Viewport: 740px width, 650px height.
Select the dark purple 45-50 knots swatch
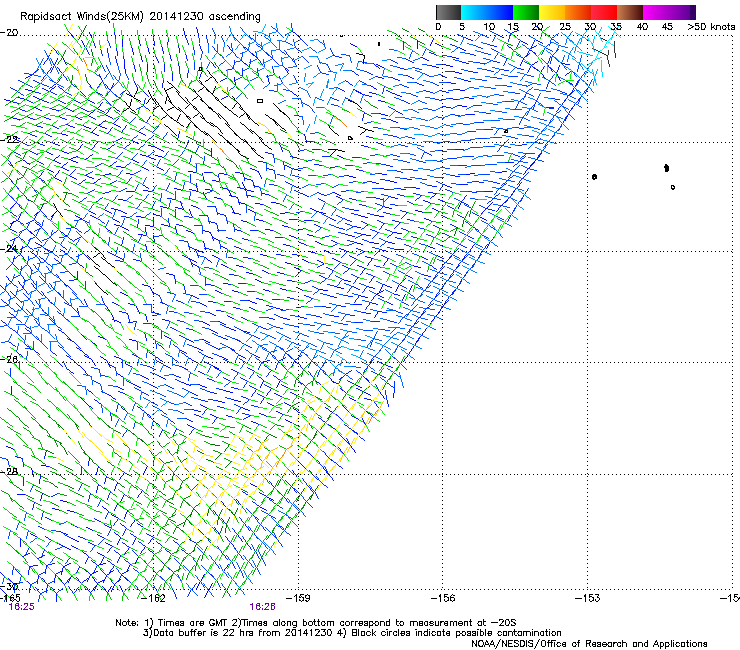(682, 12)
